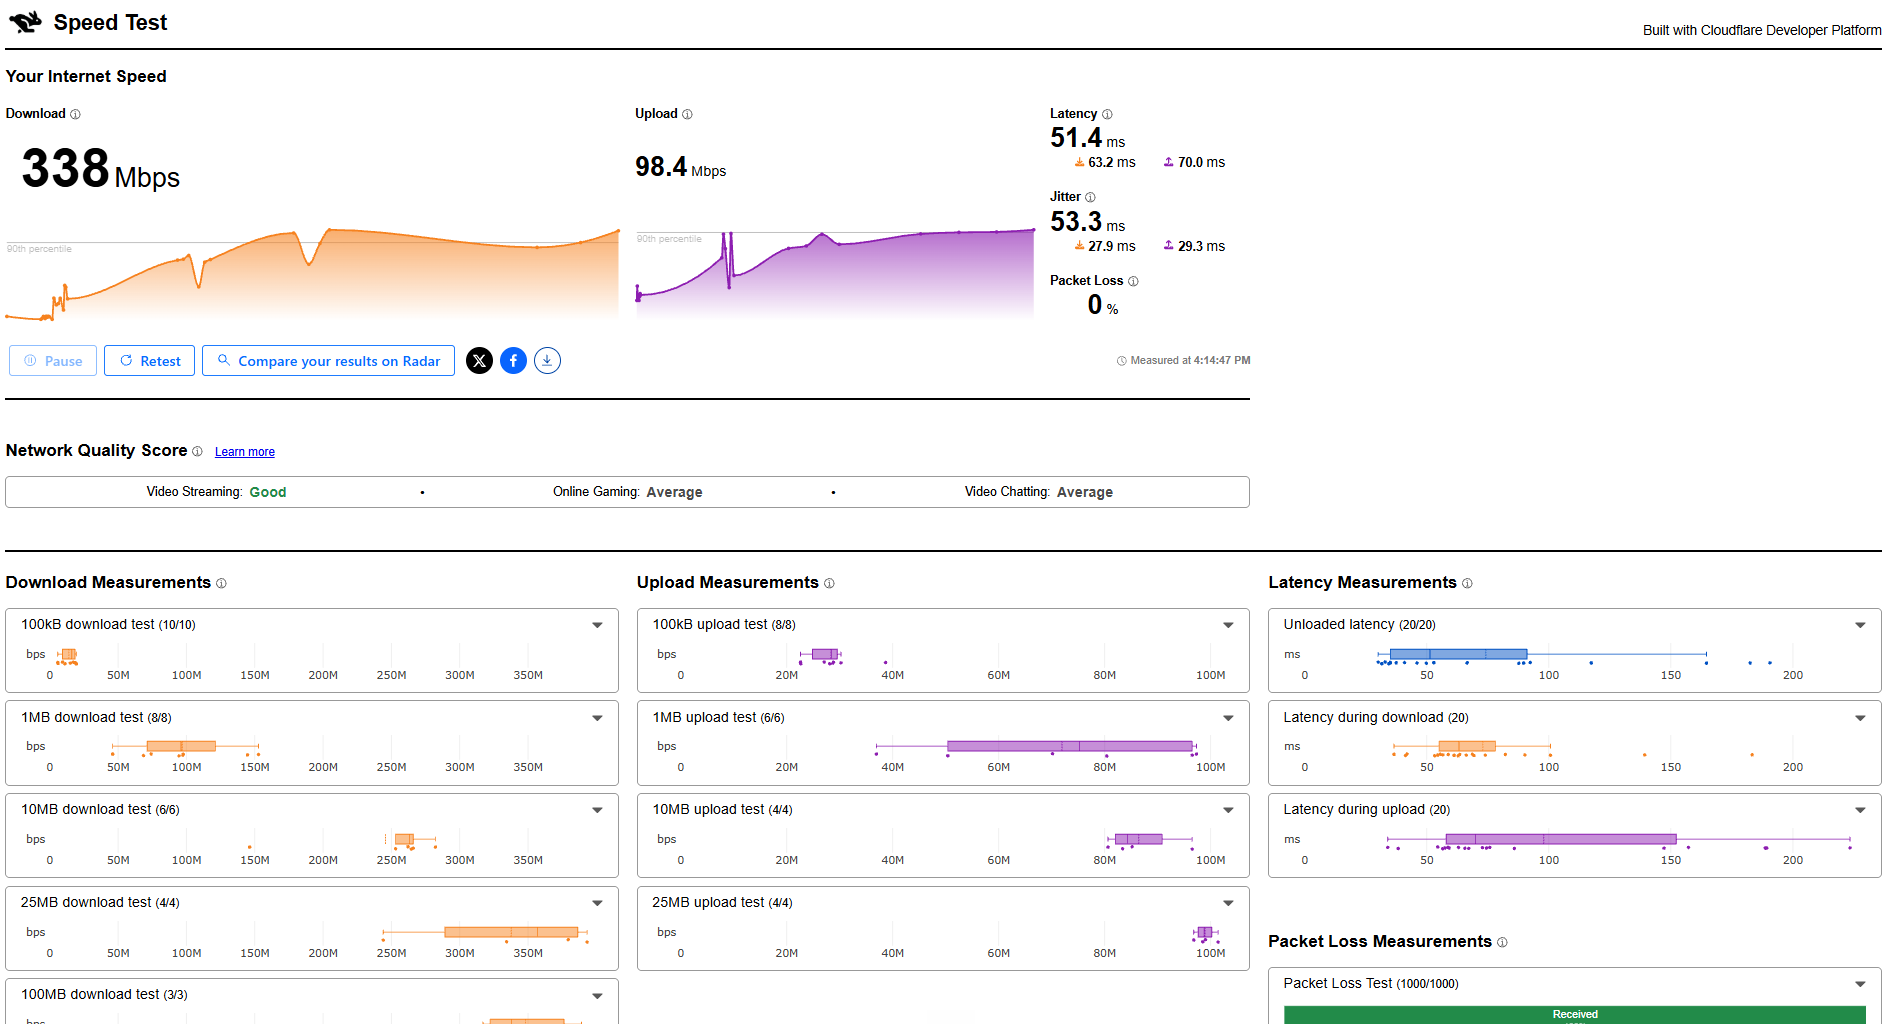Screen dimensions: 1892x1024
Task: Show info about Jitter metric
Action: coord(1090,197)
